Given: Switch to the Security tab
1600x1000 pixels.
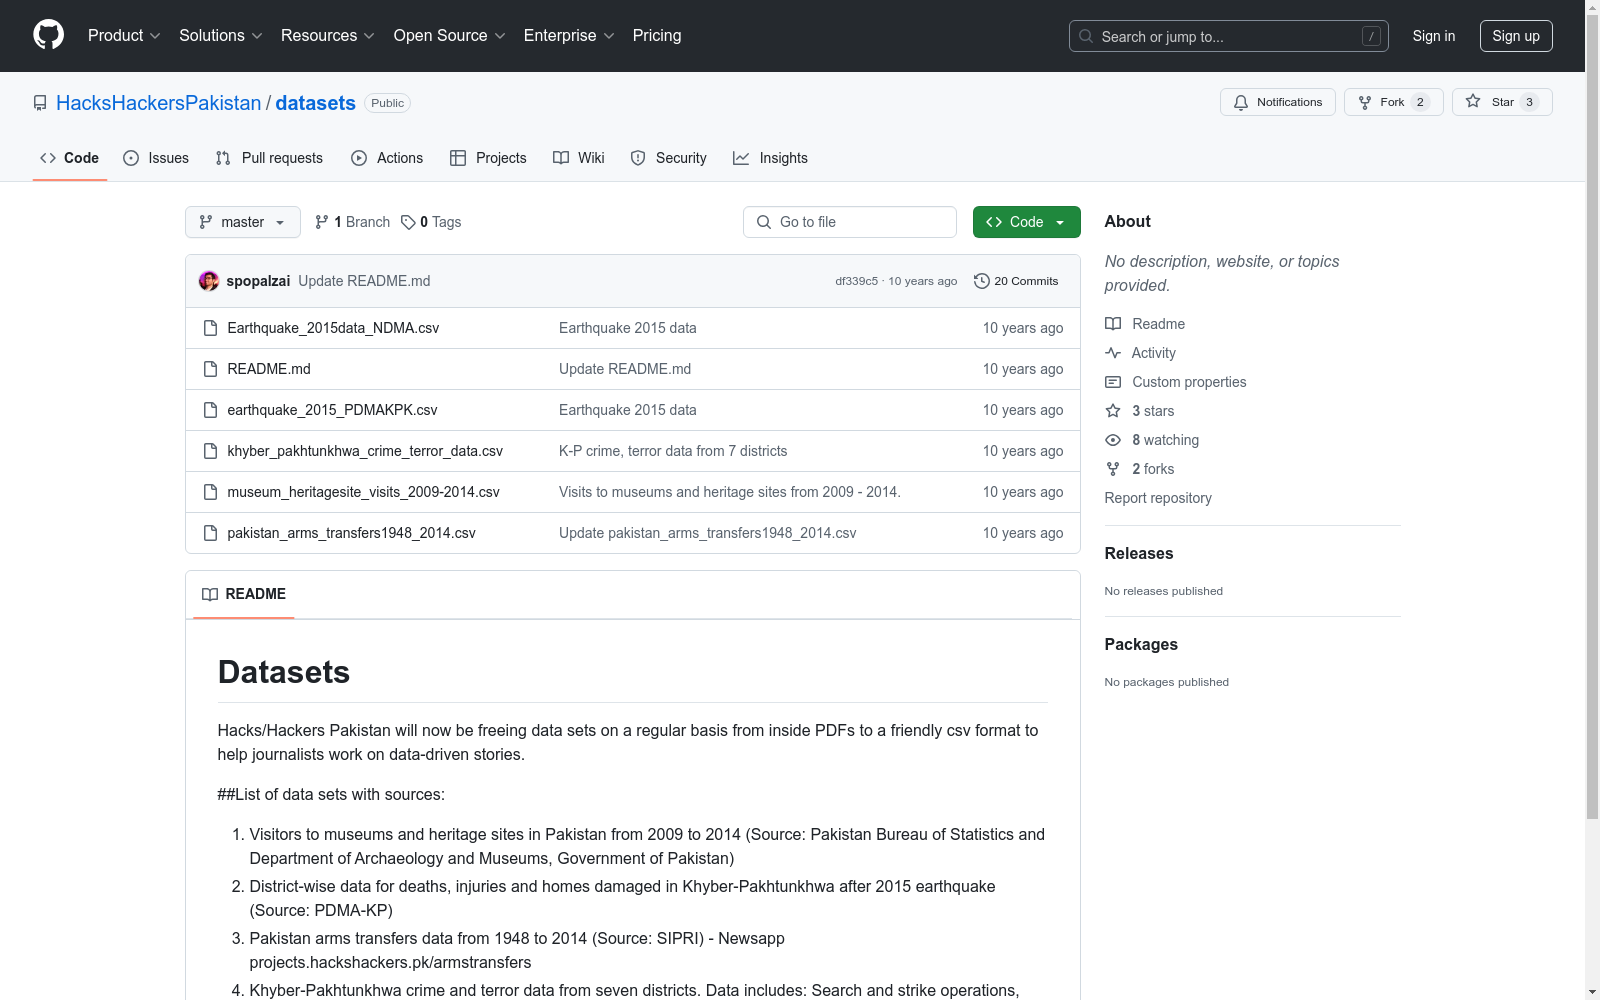Looking at the screenshot, I should (668, 158).
